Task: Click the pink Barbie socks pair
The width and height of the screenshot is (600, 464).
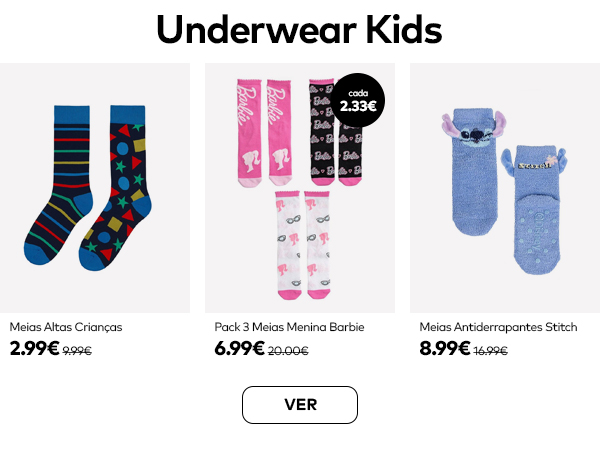Action: (x=264, y=133)
